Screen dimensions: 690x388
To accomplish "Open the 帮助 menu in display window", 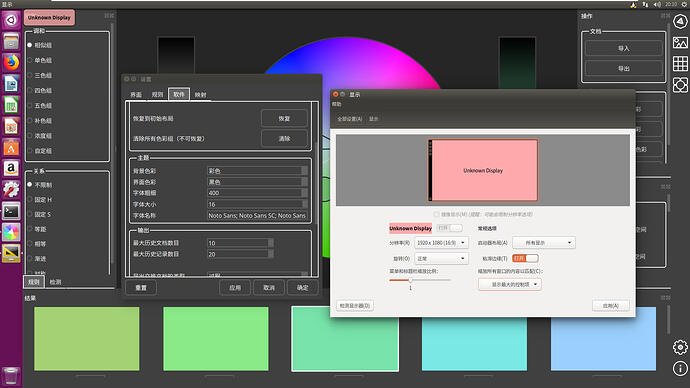I will [x=337, y=104].
